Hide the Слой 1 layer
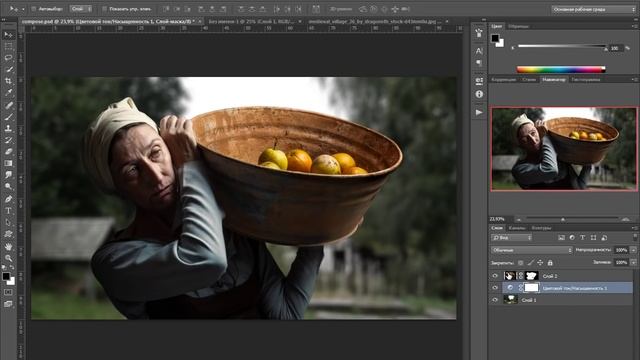The width and height of the screenshot is (640, 360). 495,300
